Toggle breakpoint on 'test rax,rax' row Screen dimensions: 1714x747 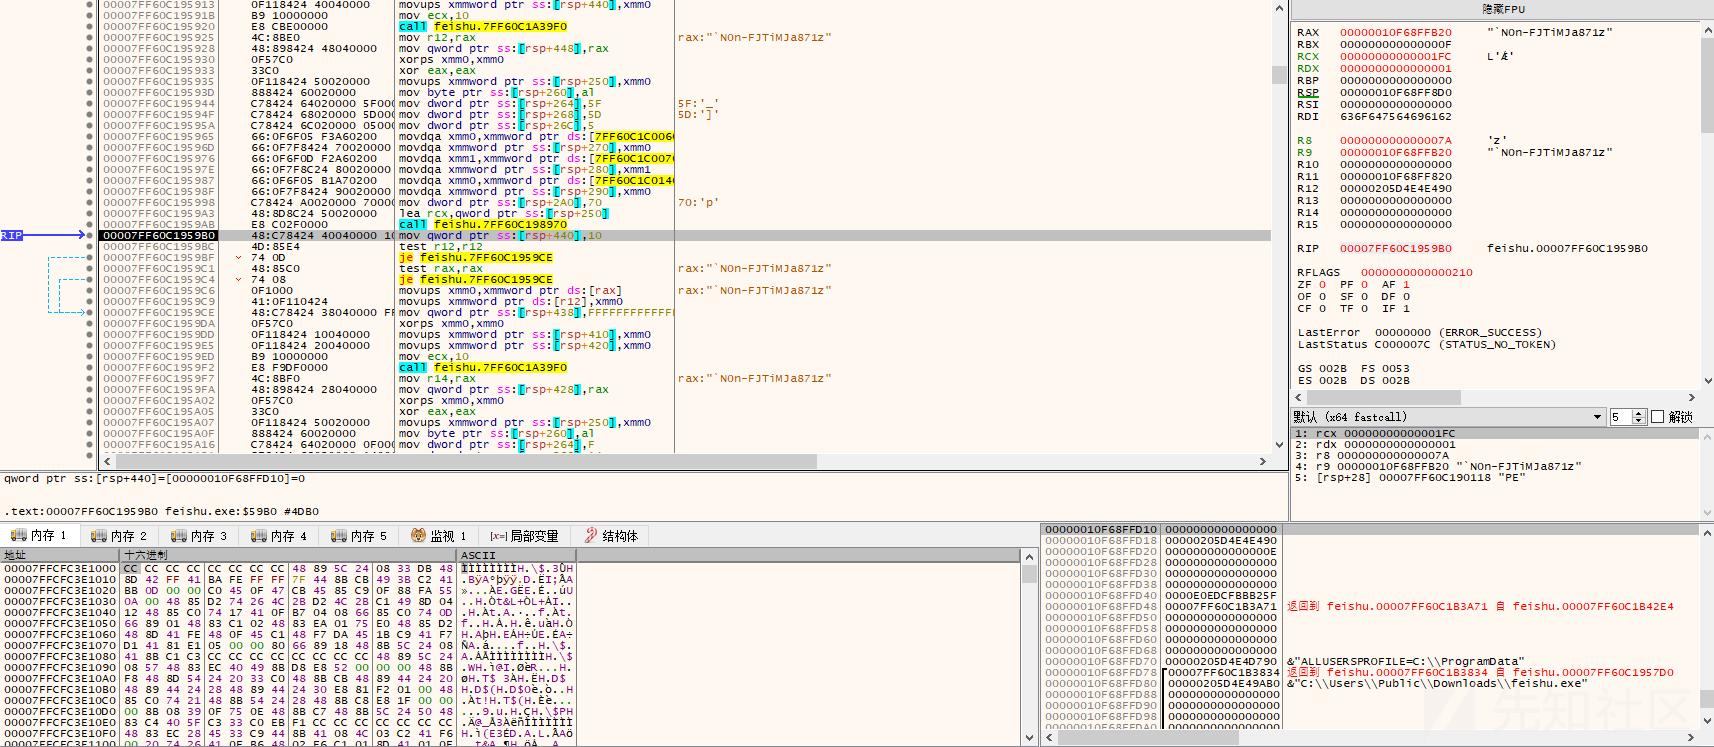pyautogui.click(x=90, y=269)
